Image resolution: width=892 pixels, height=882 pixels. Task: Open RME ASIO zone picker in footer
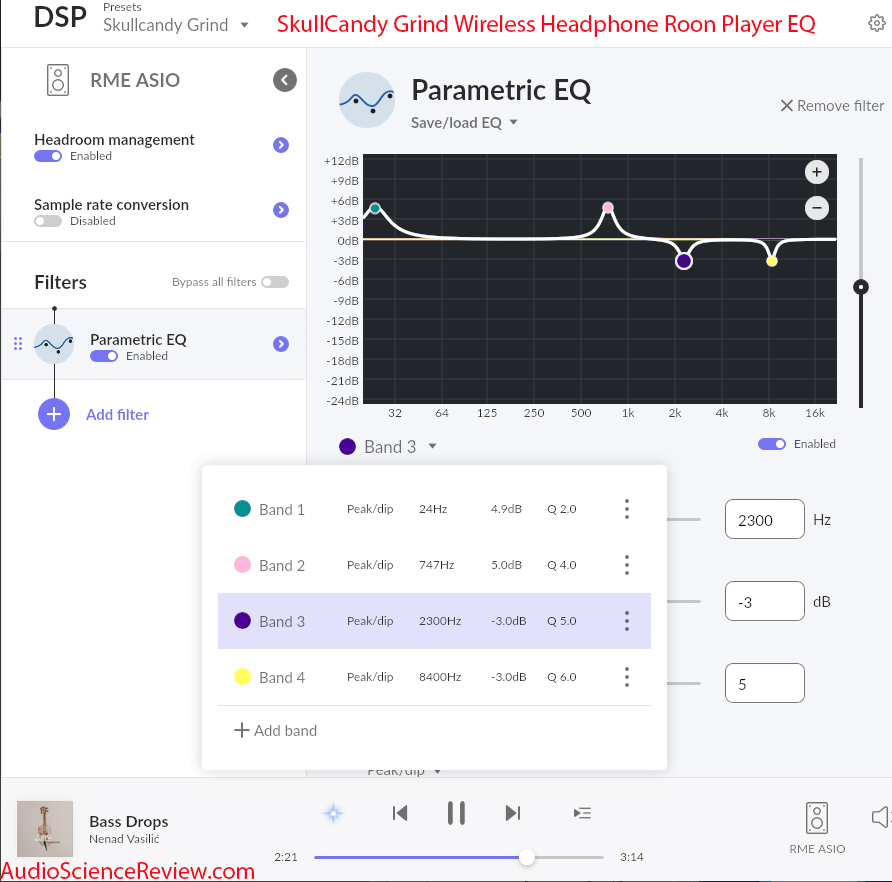[x=817, y=828]
